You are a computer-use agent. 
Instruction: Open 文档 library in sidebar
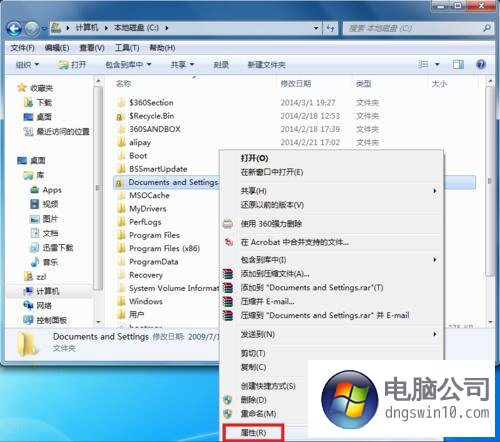tap(44, 233)
